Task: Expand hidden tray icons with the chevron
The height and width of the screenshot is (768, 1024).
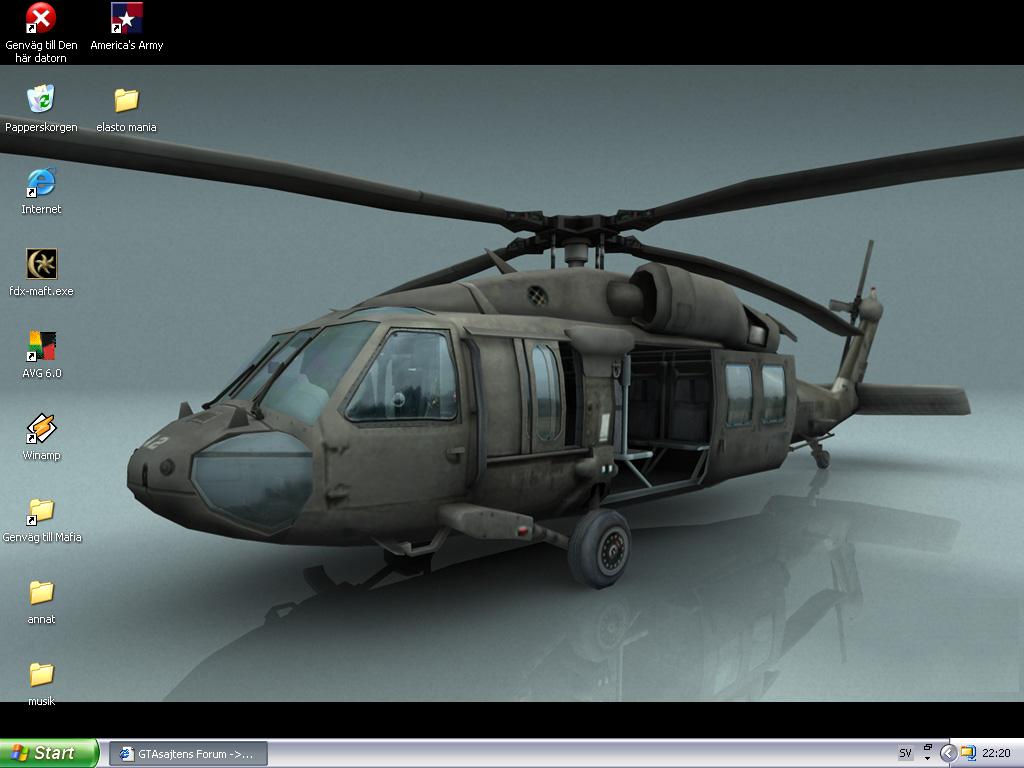Action: point(948,754)
